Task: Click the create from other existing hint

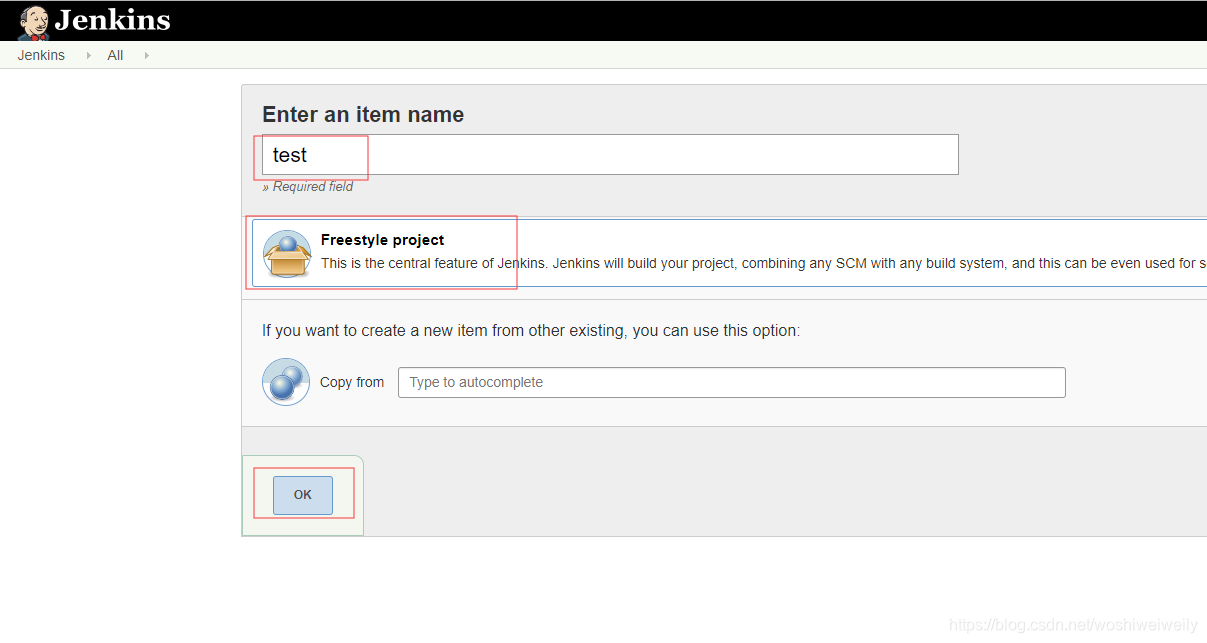Action: pos(531,331)
